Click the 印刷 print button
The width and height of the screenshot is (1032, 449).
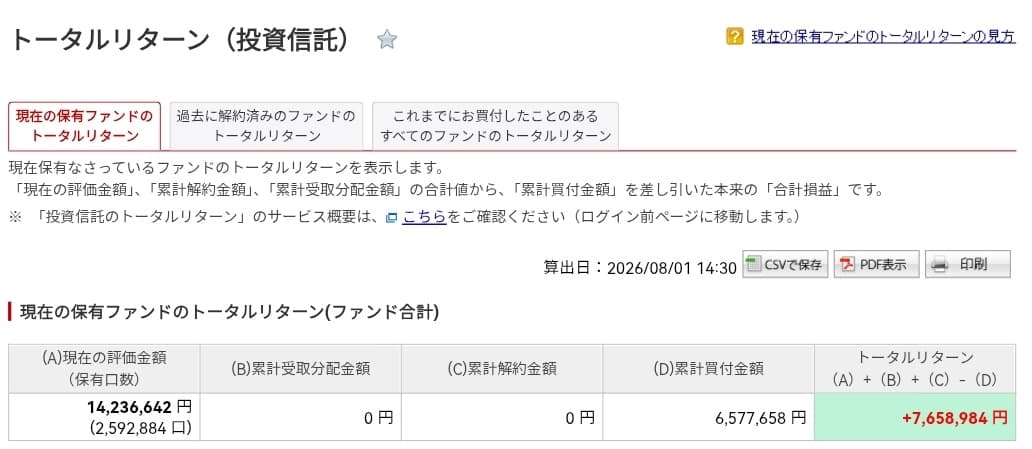point(968,264)
